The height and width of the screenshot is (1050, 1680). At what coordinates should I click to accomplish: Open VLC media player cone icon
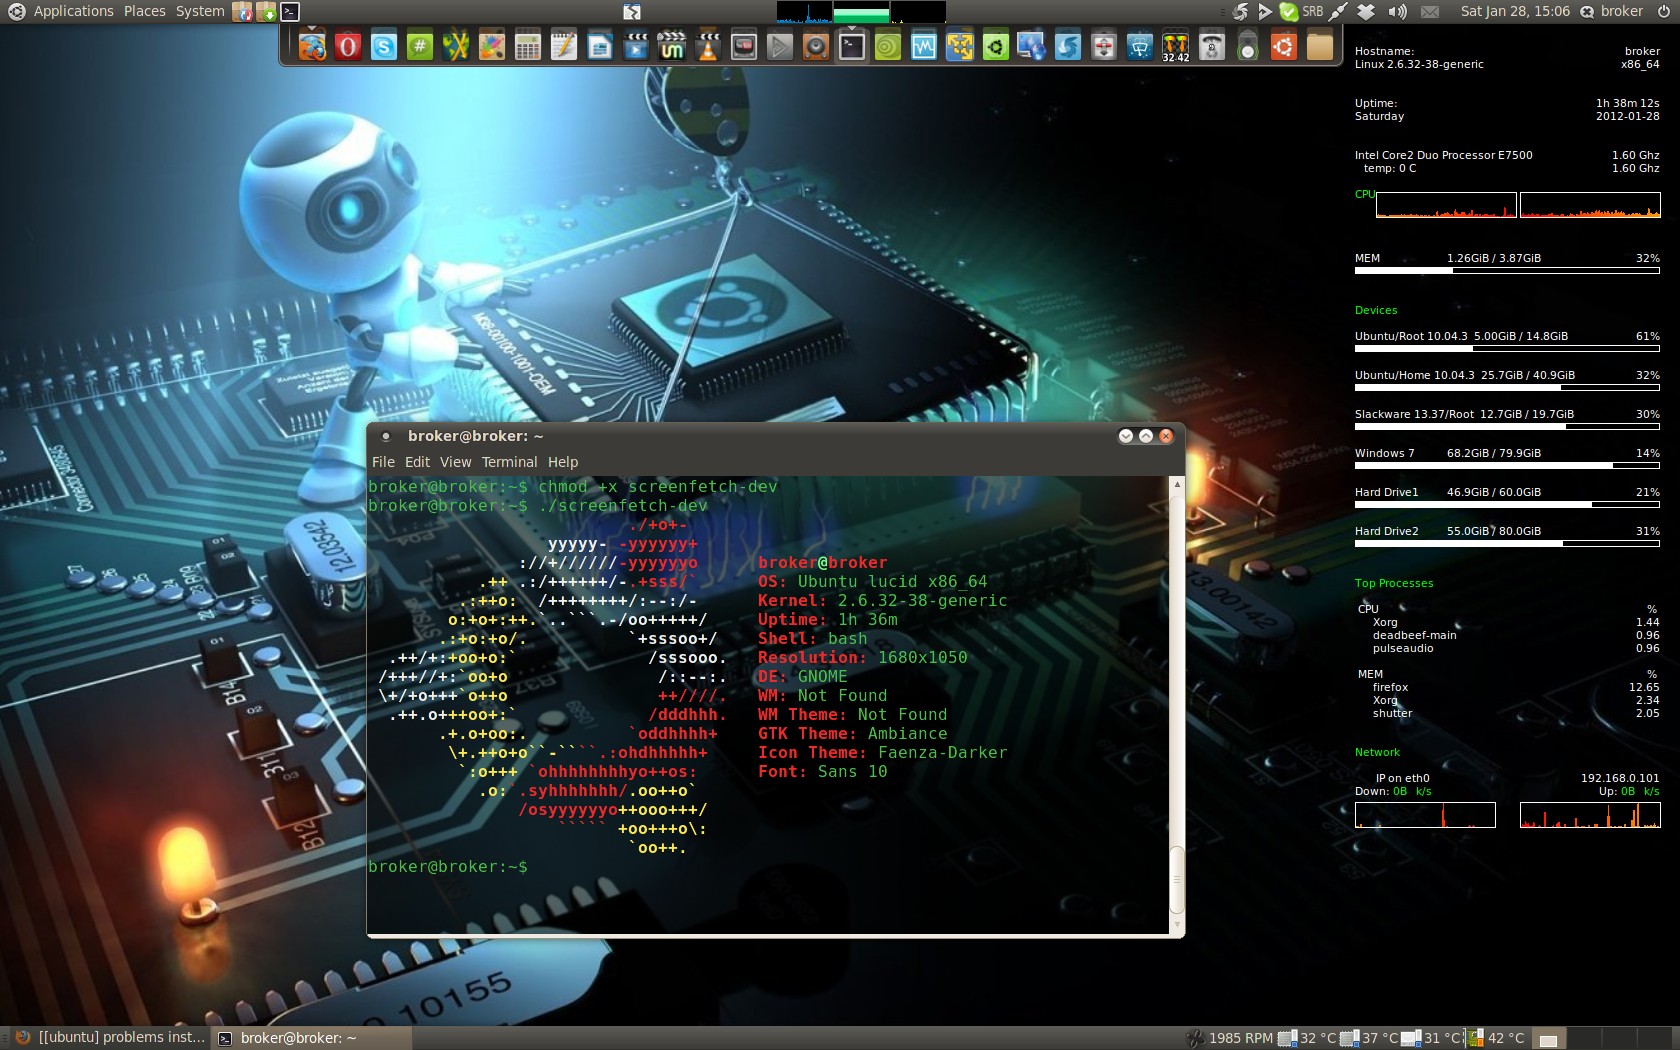coord(708,46)
